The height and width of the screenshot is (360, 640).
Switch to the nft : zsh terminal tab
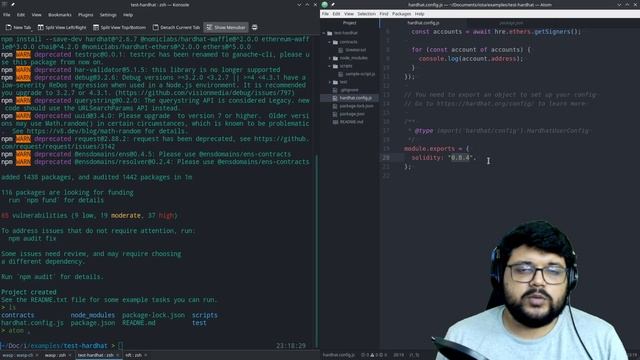coord(133,355)
